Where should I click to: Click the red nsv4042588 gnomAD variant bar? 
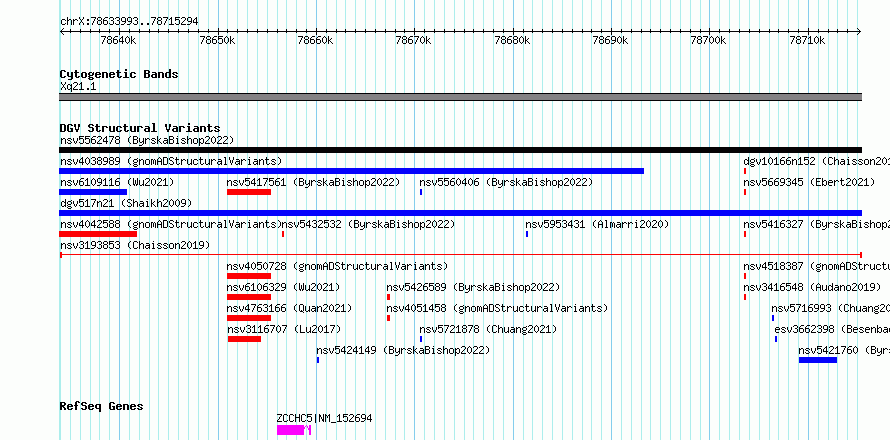coord(98,234)
